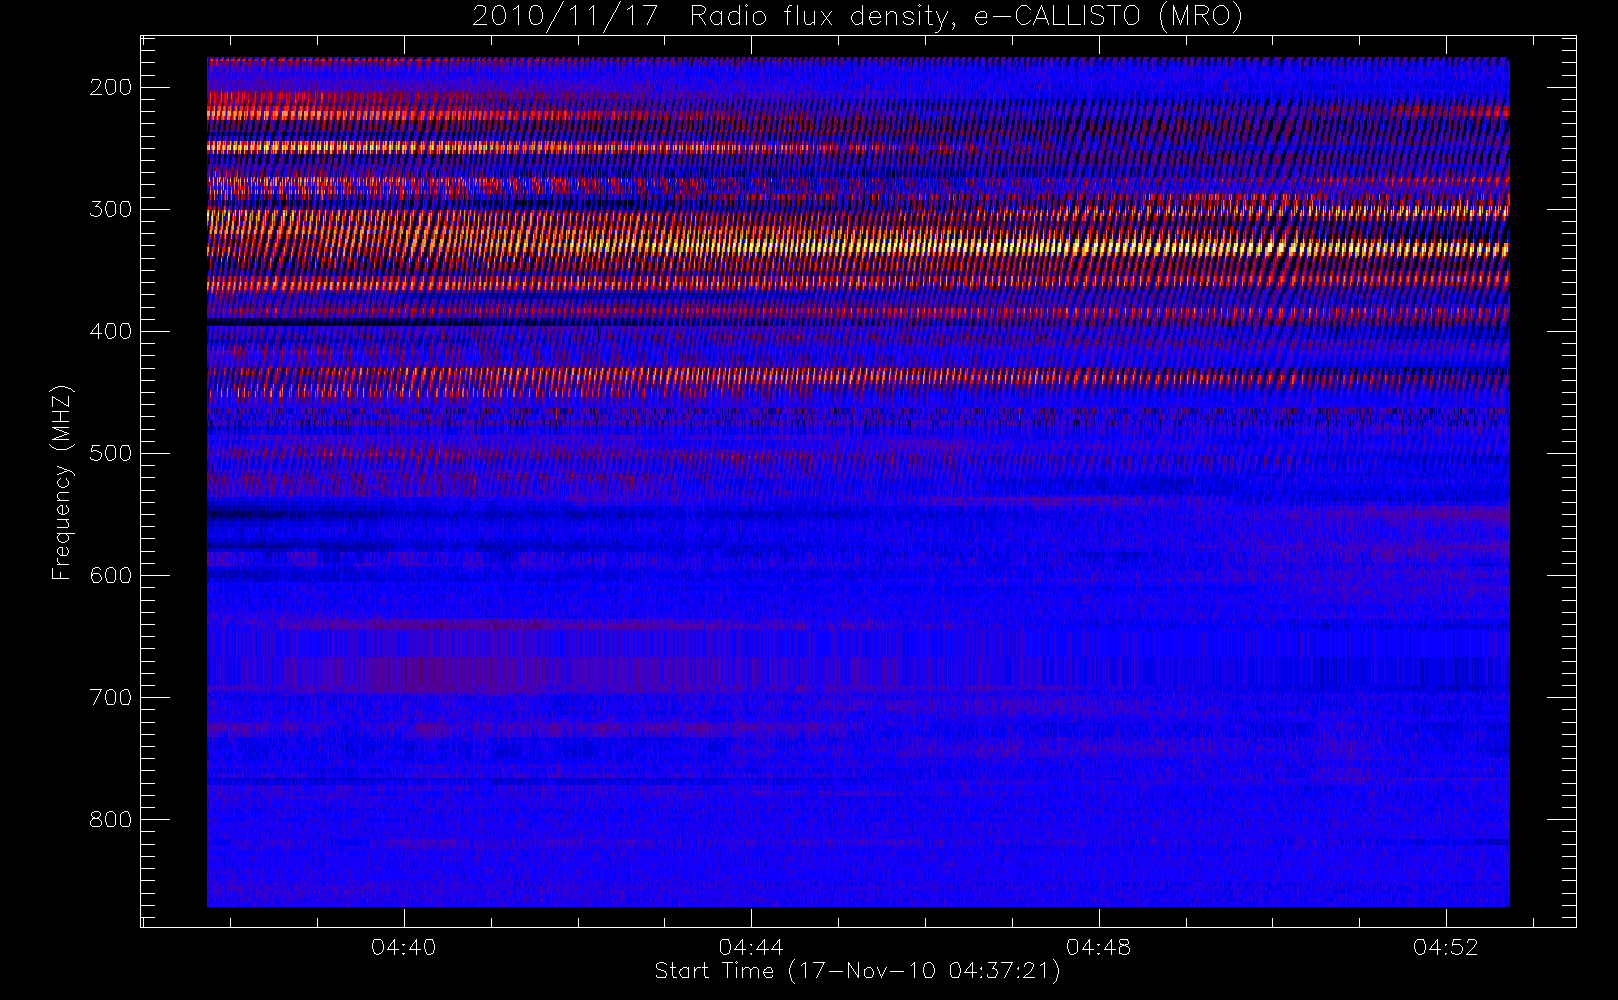Click the 04:48 time tick label
This screenshot has height=1000, width=1618.
[1098, 947]
